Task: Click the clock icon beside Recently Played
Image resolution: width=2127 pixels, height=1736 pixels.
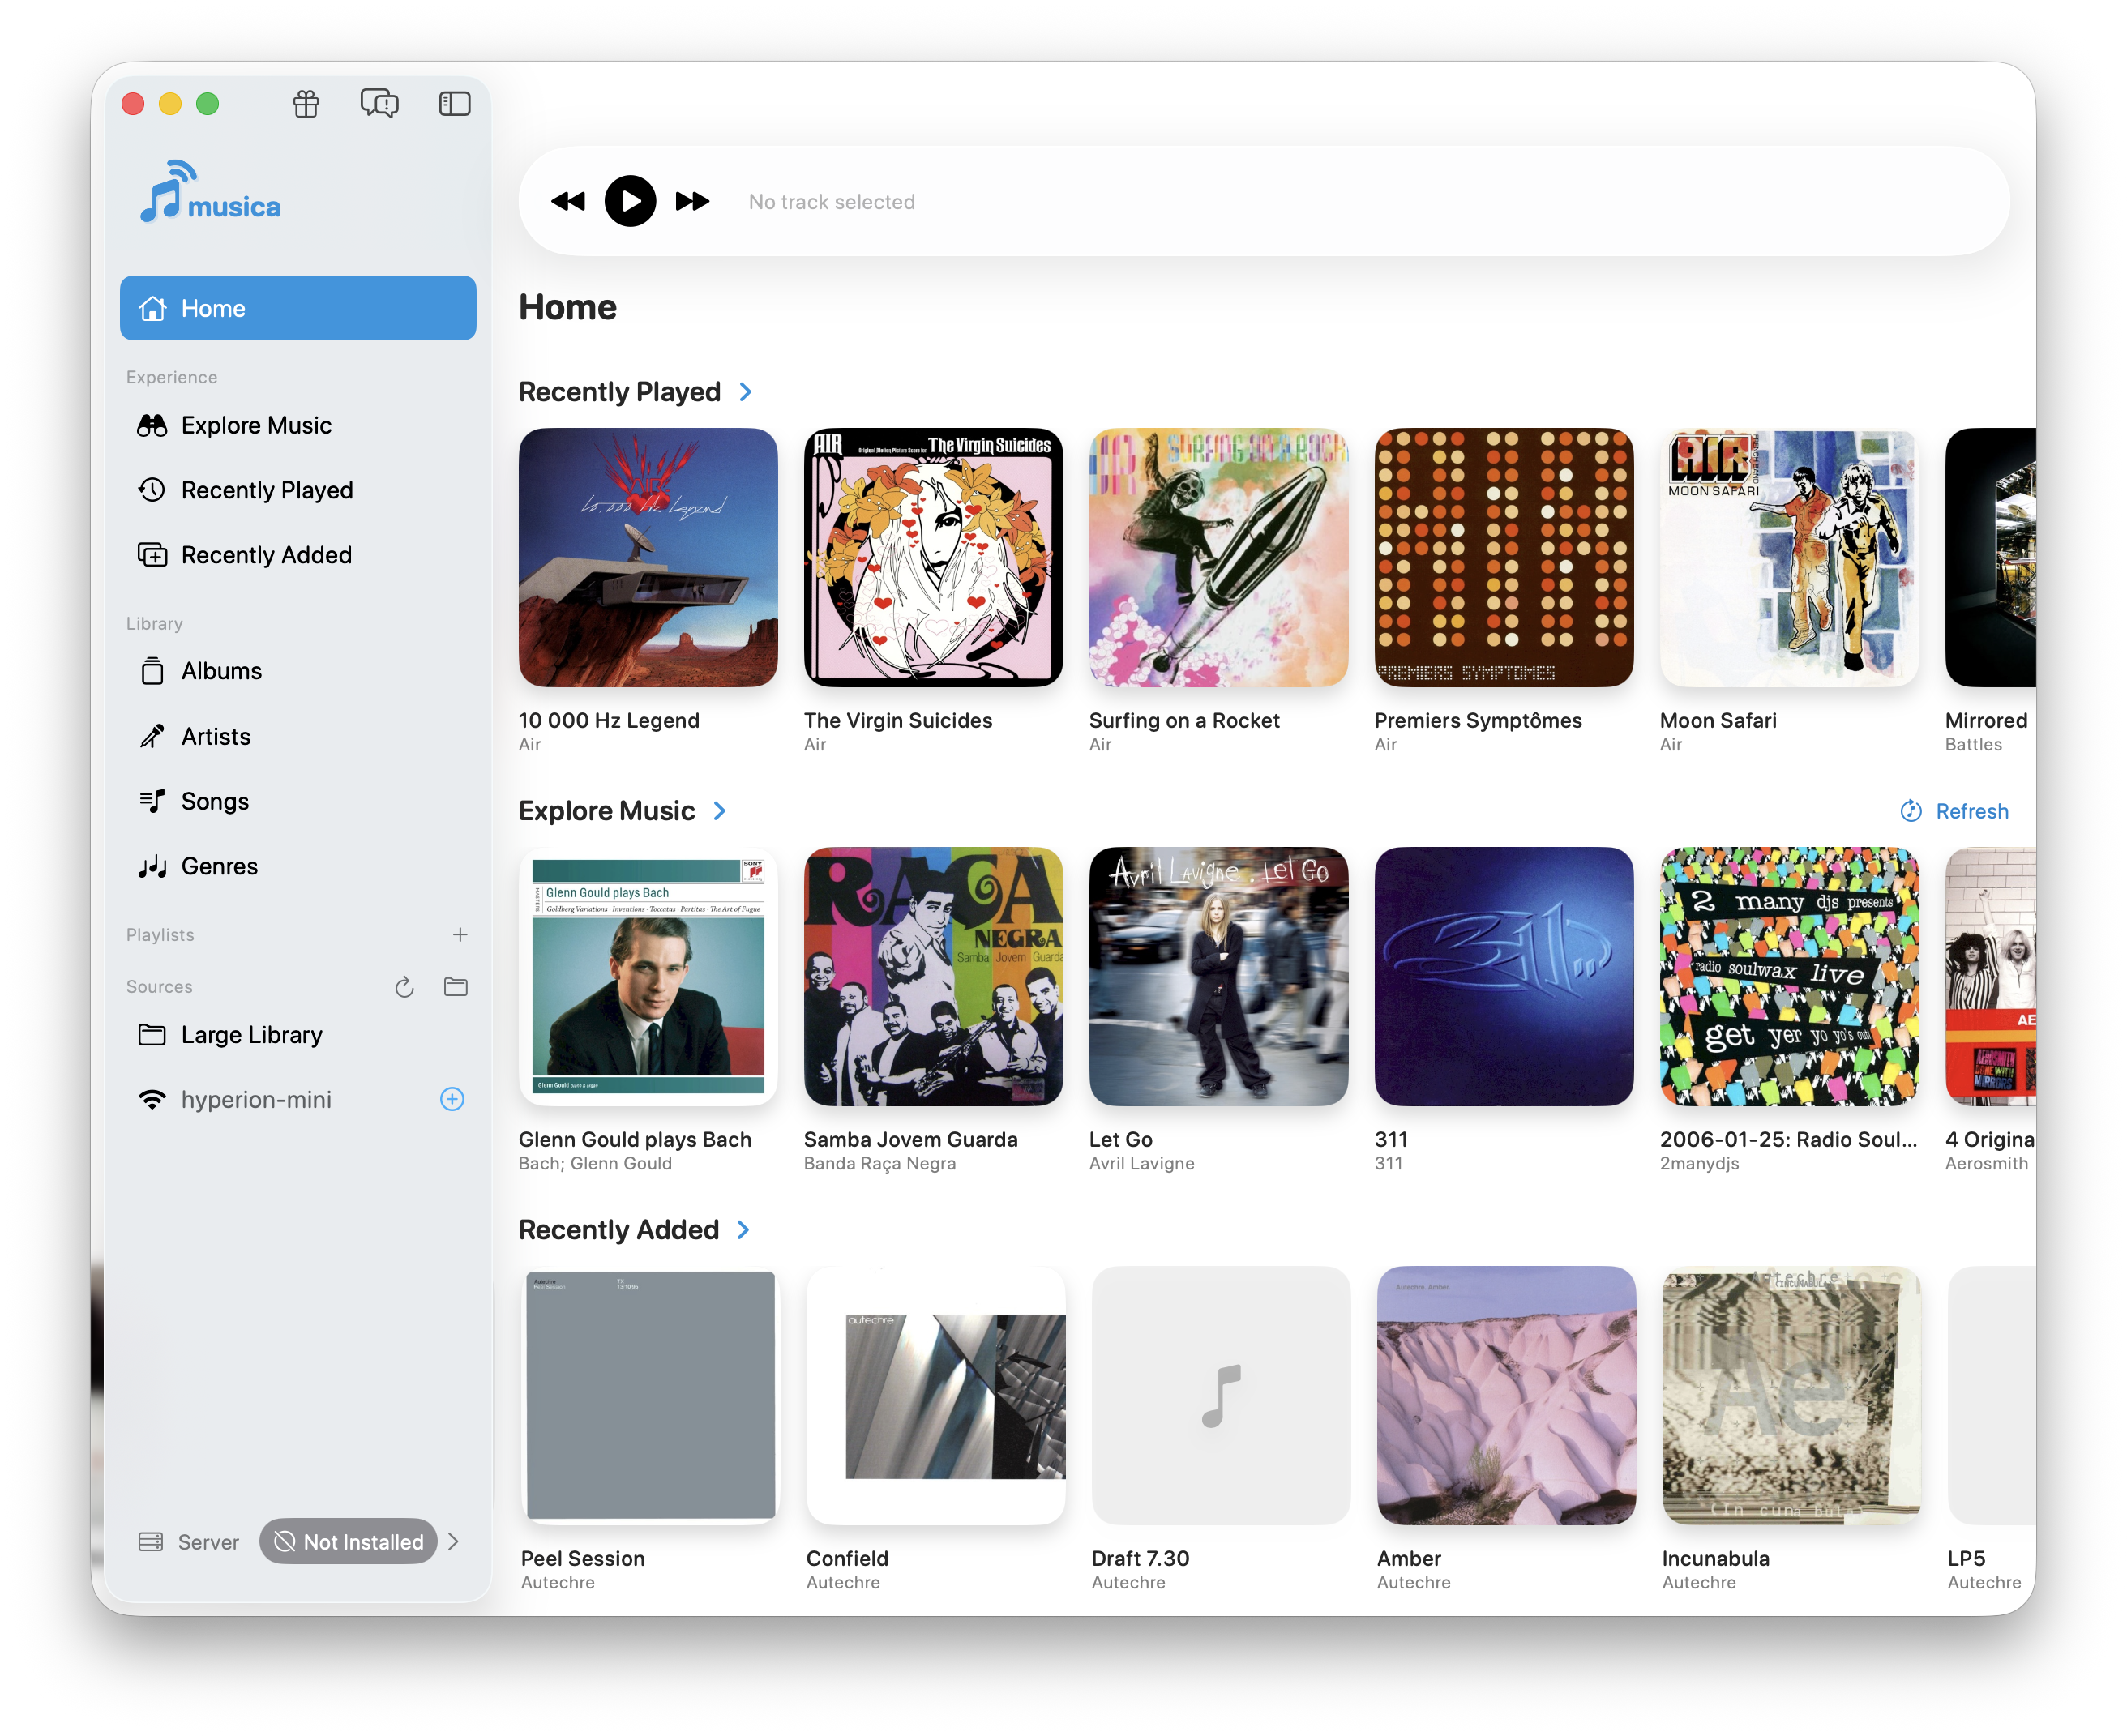Action: 152,490
